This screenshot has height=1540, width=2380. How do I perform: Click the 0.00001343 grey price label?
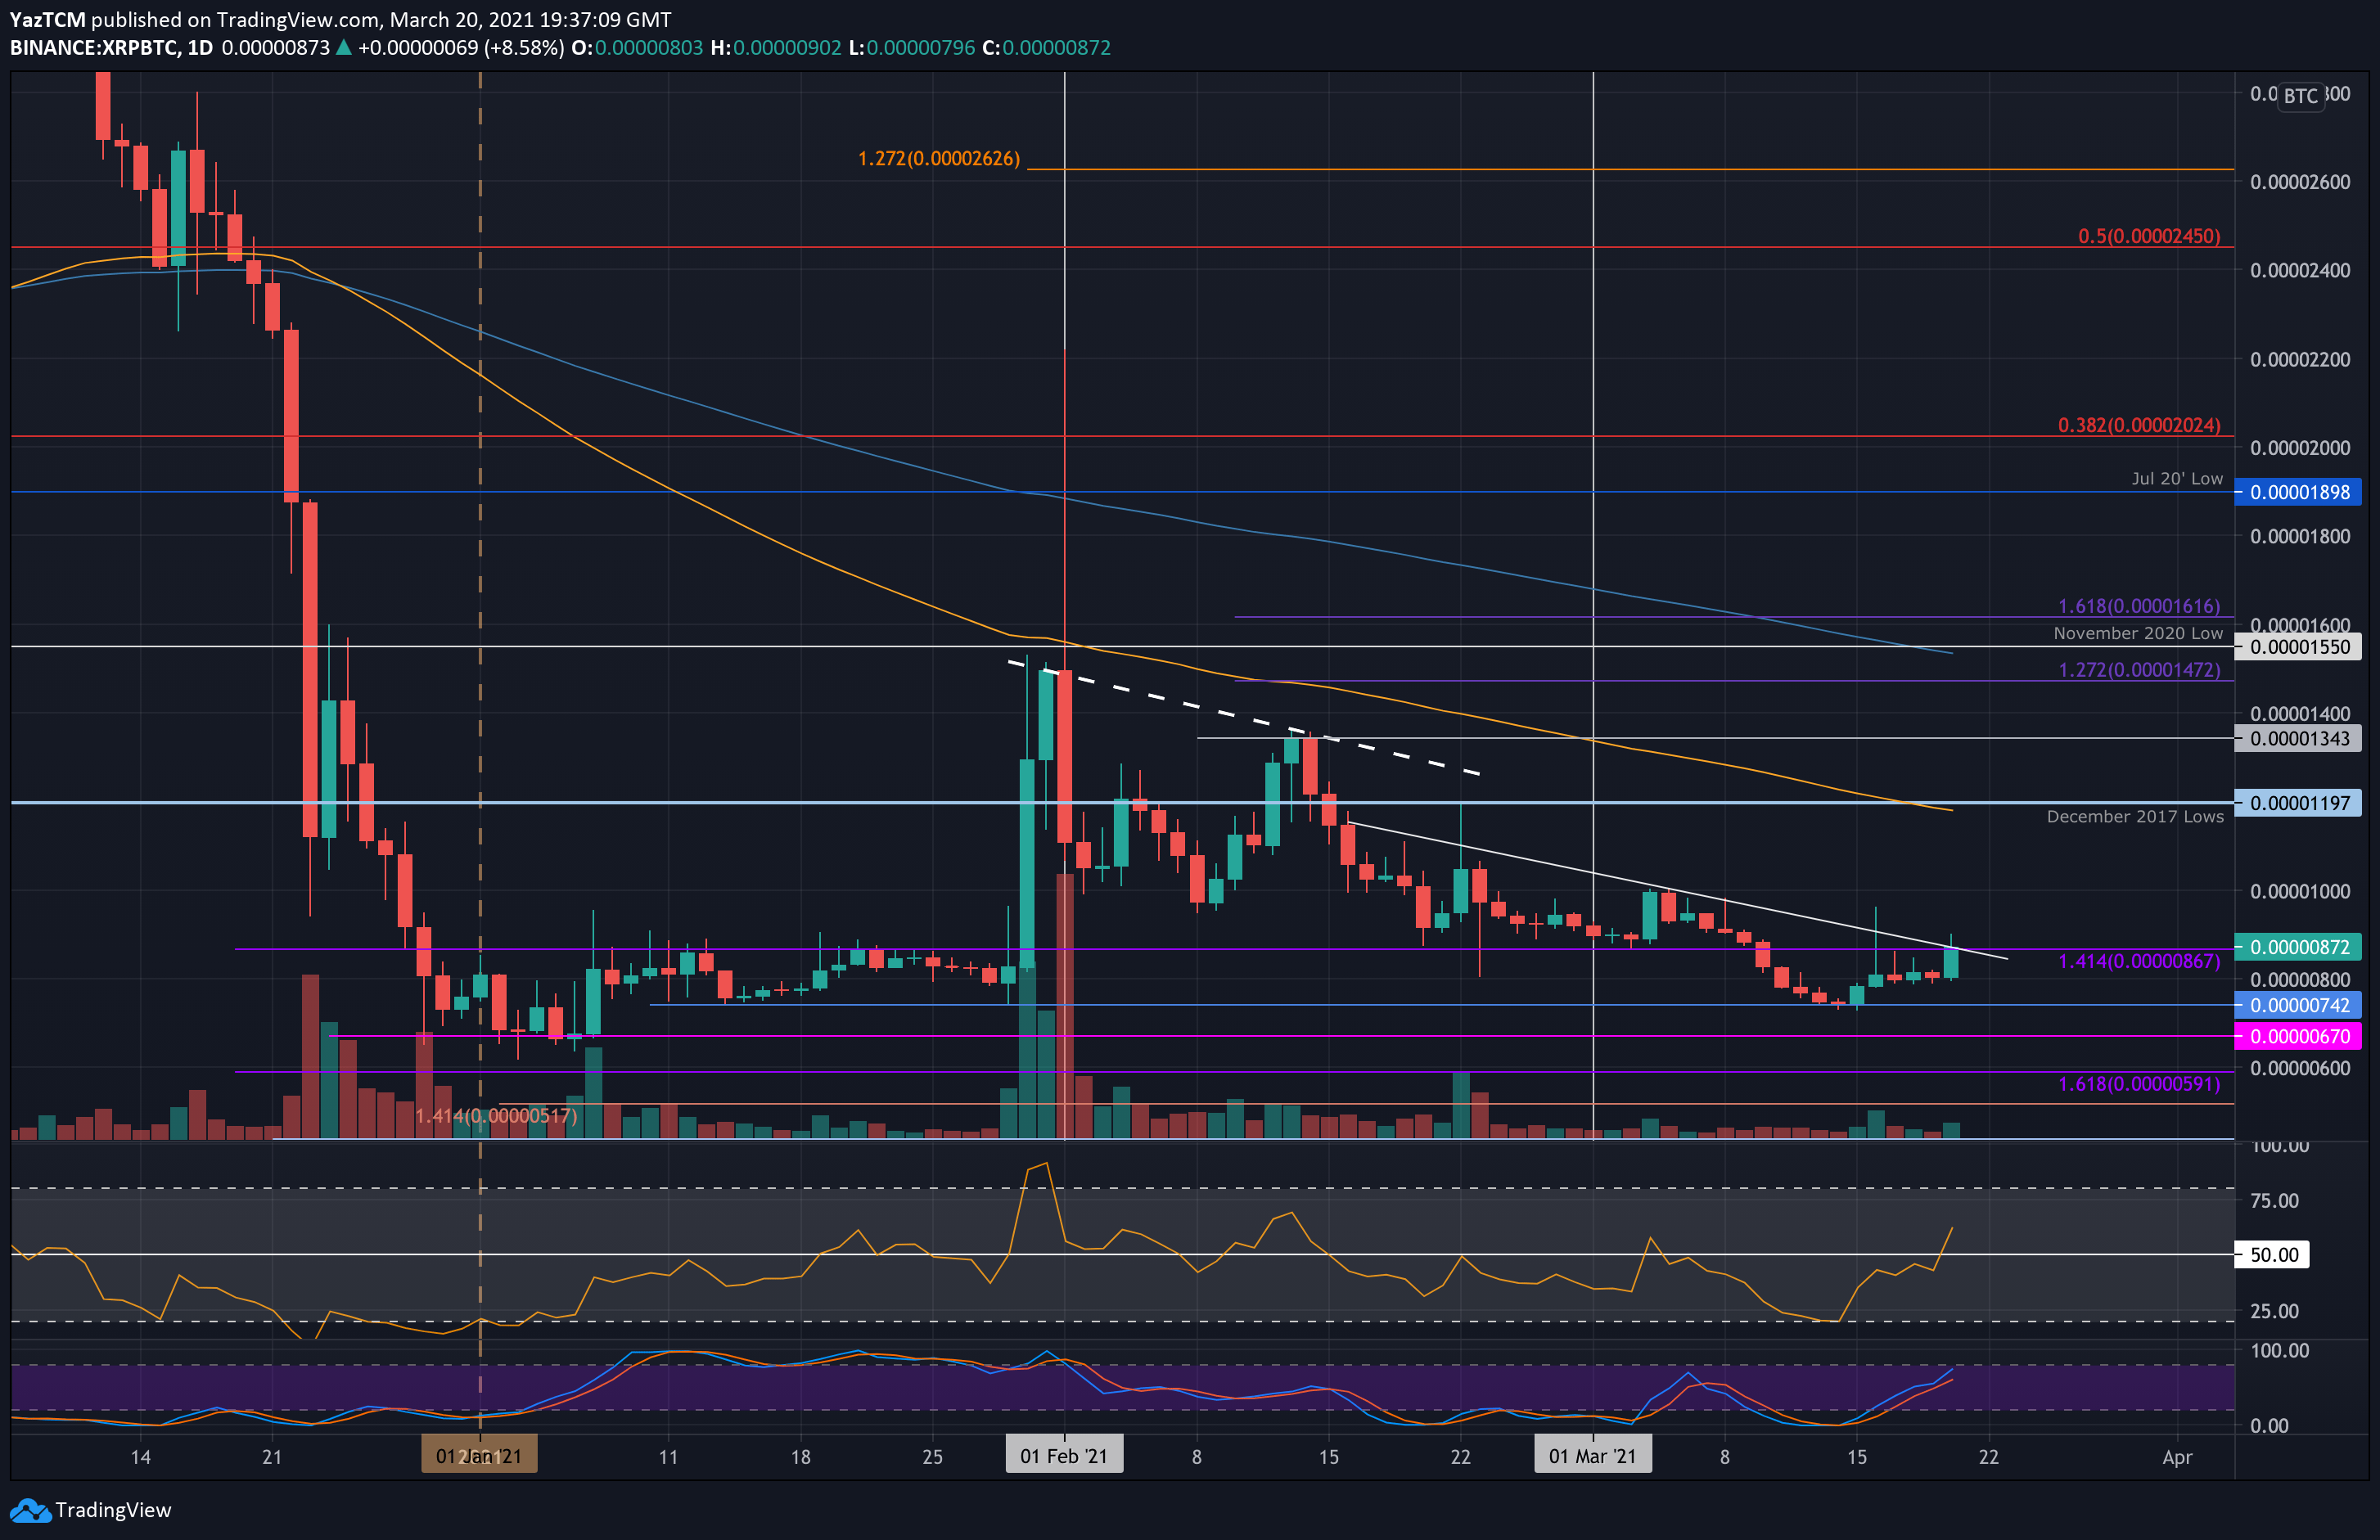pyautogui.click(x=2299, y=738)
